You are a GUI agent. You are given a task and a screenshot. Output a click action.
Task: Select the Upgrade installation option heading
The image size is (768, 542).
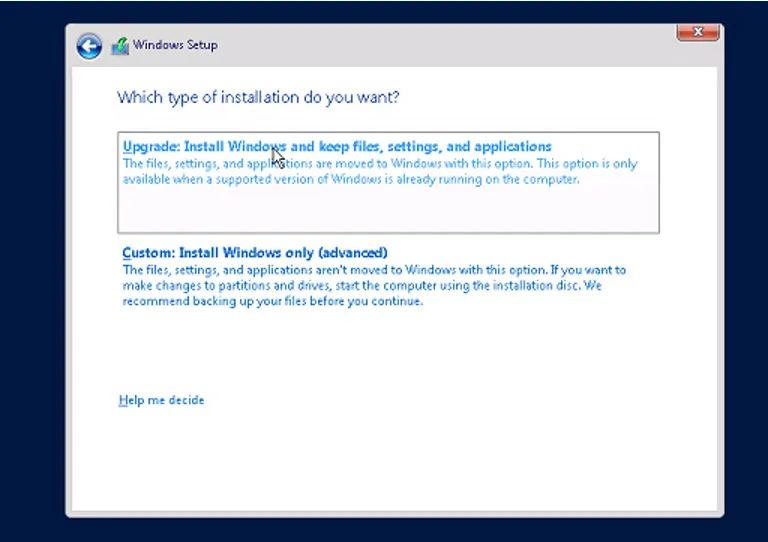(337, 146)
